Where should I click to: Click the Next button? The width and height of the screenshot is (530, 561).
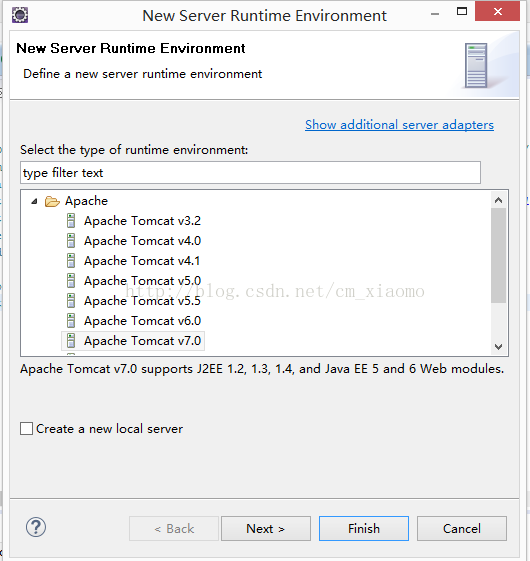[x=266, y=528]
